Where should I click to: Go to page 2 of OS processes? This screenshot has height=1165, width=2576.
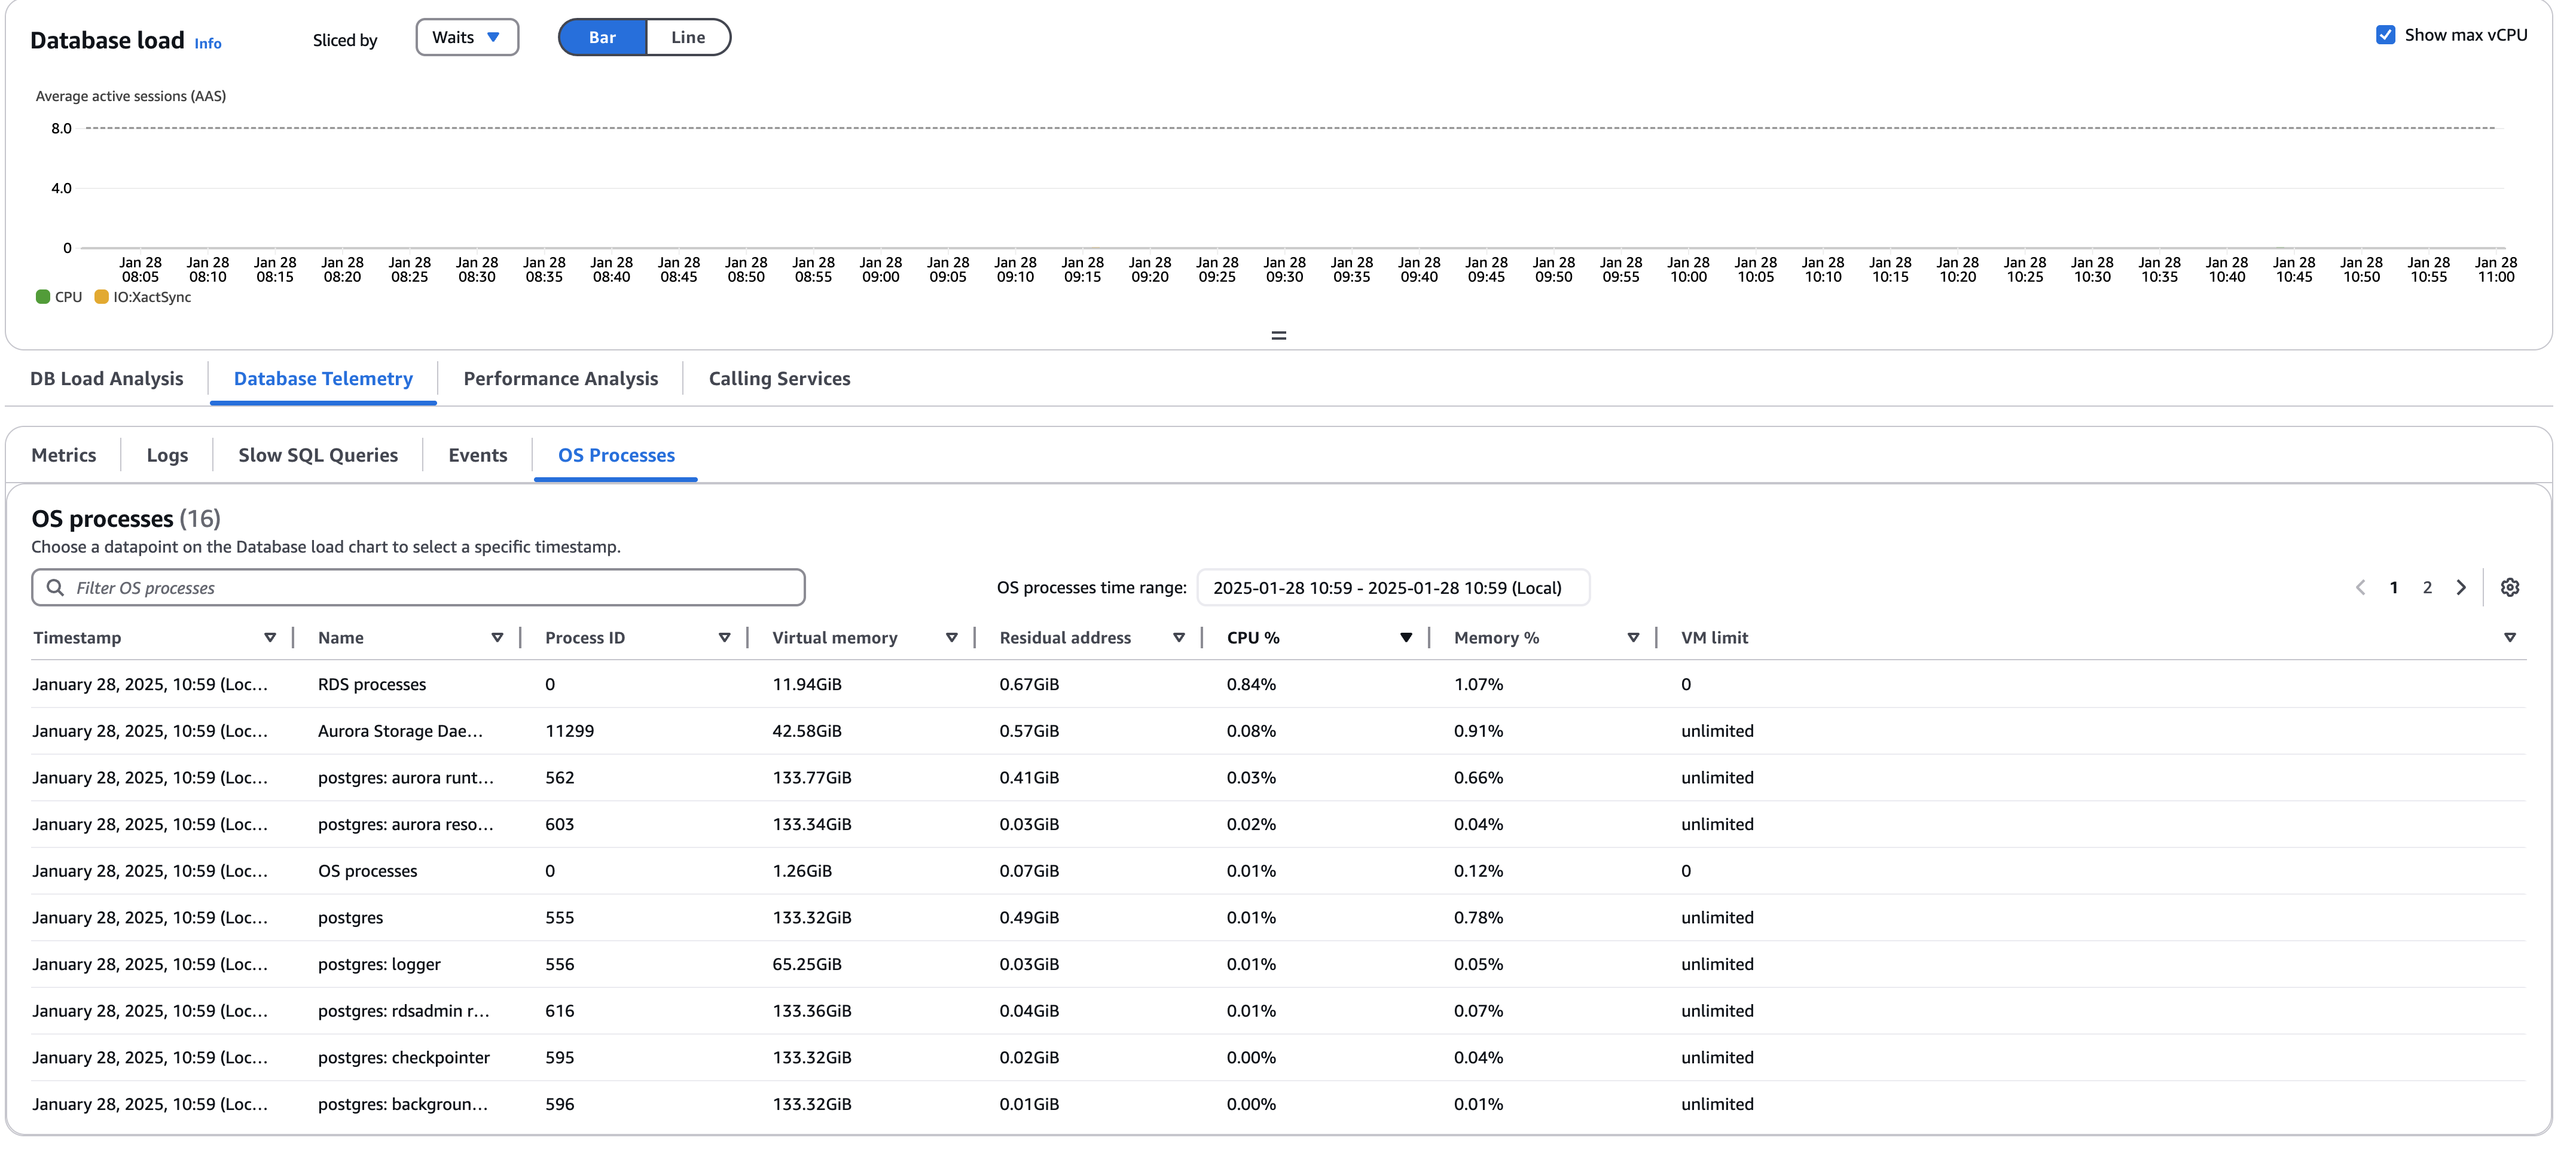[x=2427, y=588]
